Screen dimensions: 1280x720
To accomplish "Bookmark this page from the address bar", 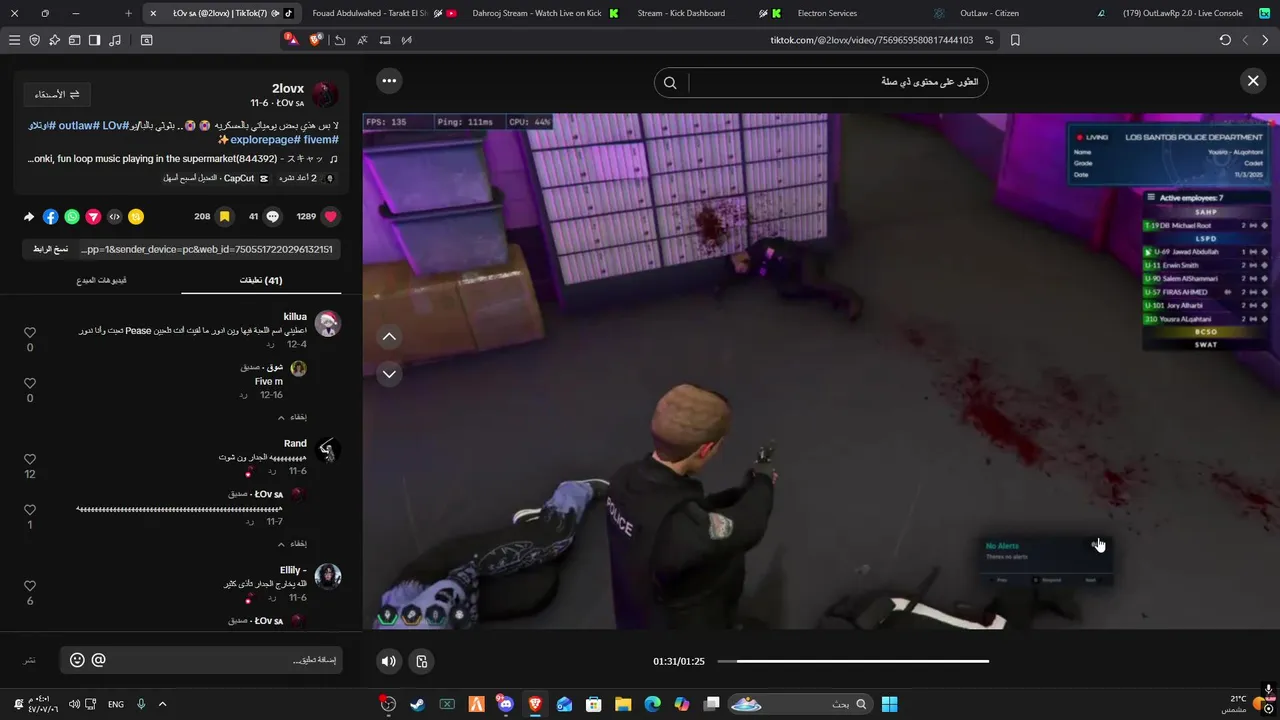I will (x=1015, y=40).
